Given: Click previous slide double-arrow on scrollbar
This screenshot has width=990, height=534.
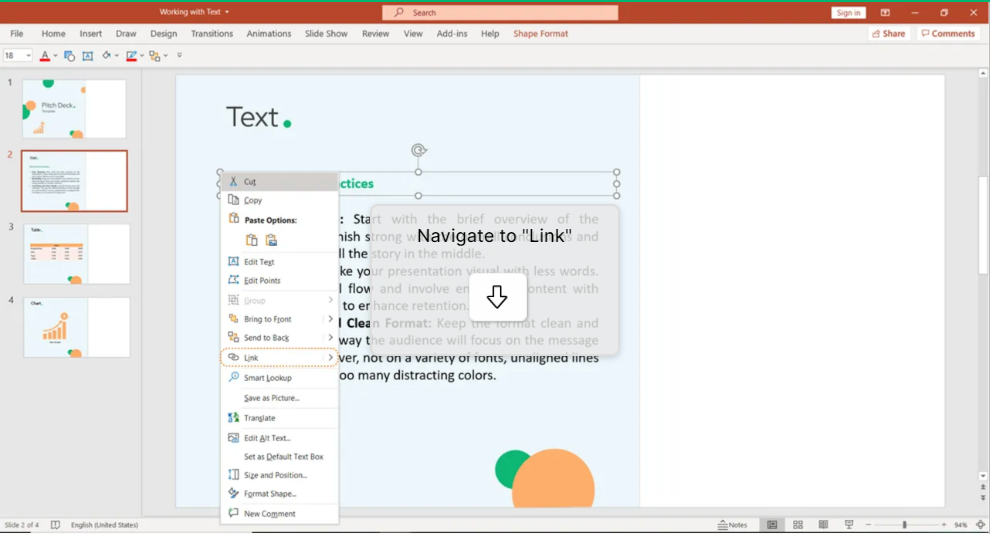Looking at the screenshot, I should pos(982,487).
